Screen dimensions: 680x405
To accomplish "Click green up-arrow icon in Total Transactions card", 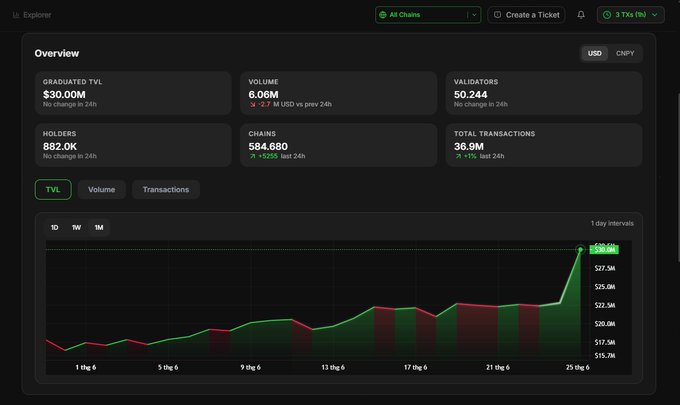I will coord(458,156).
